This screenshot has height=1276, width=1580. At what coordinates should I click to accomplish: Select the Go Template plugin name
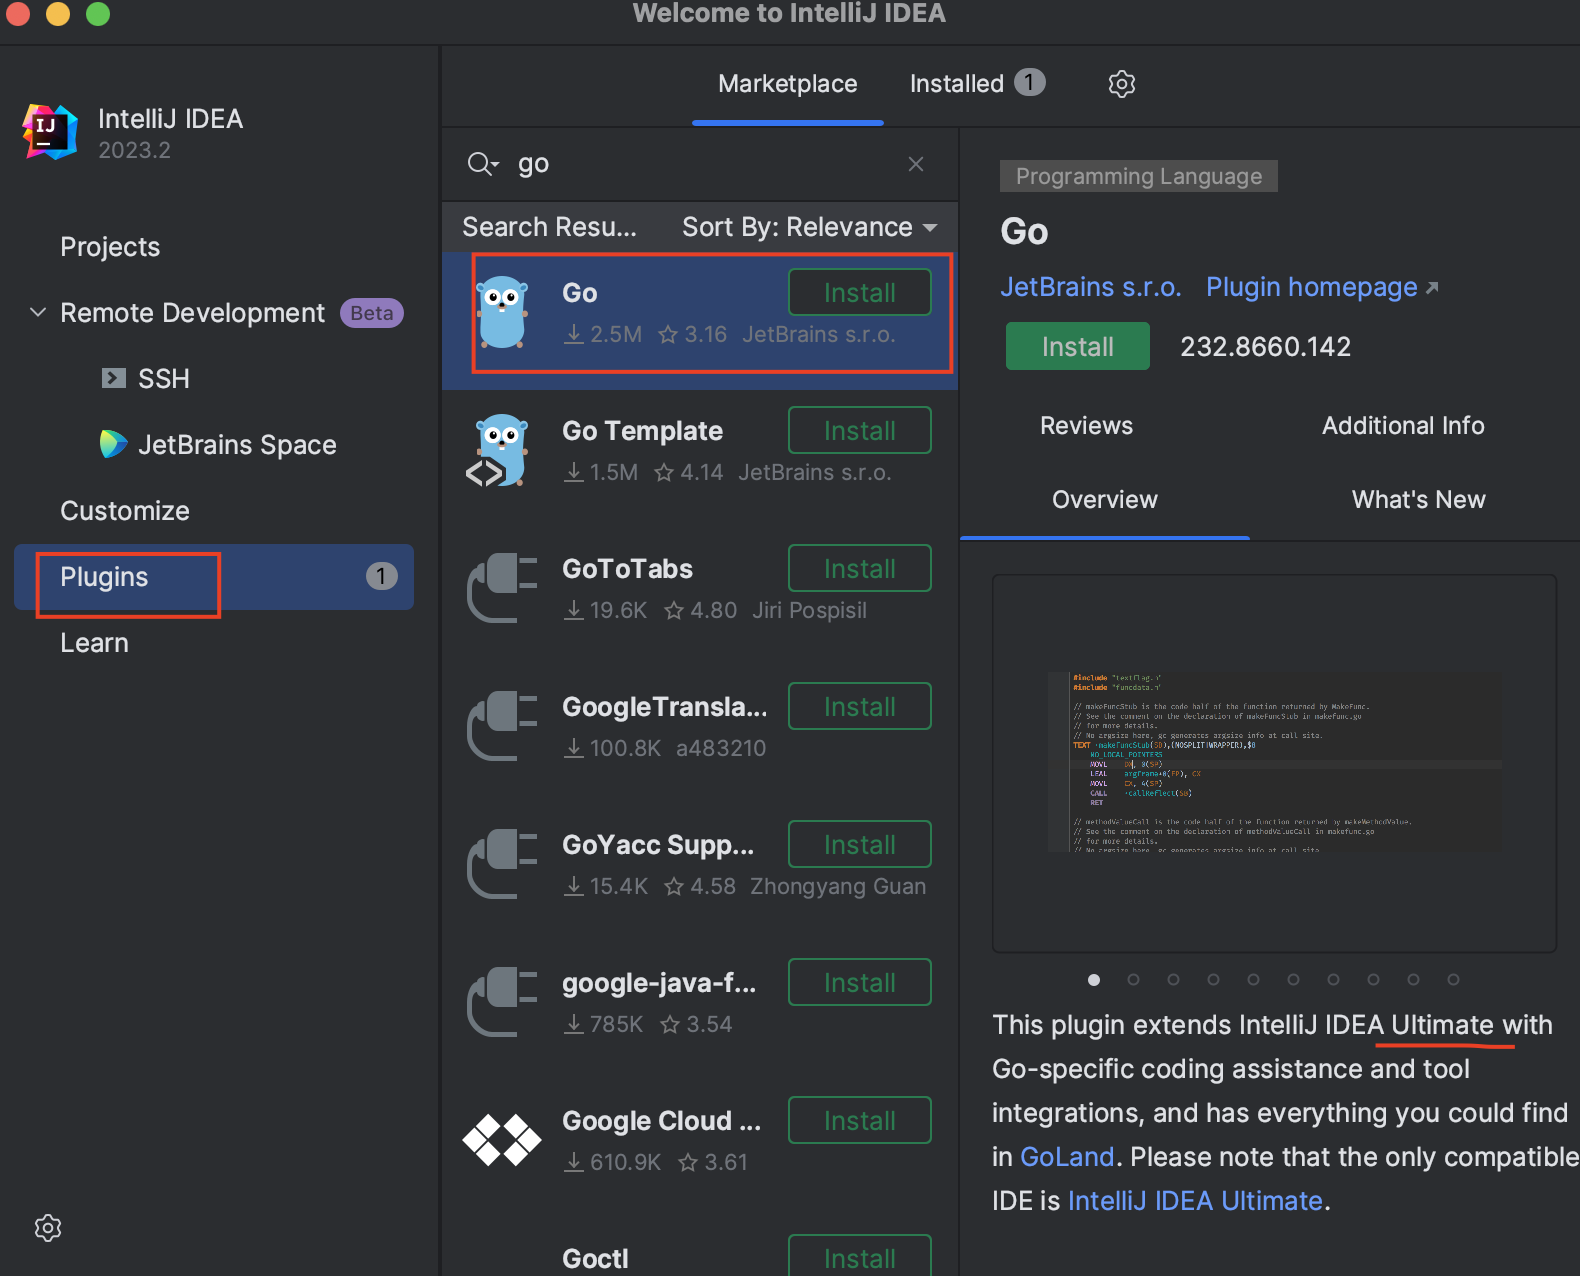tap(642, 431)
